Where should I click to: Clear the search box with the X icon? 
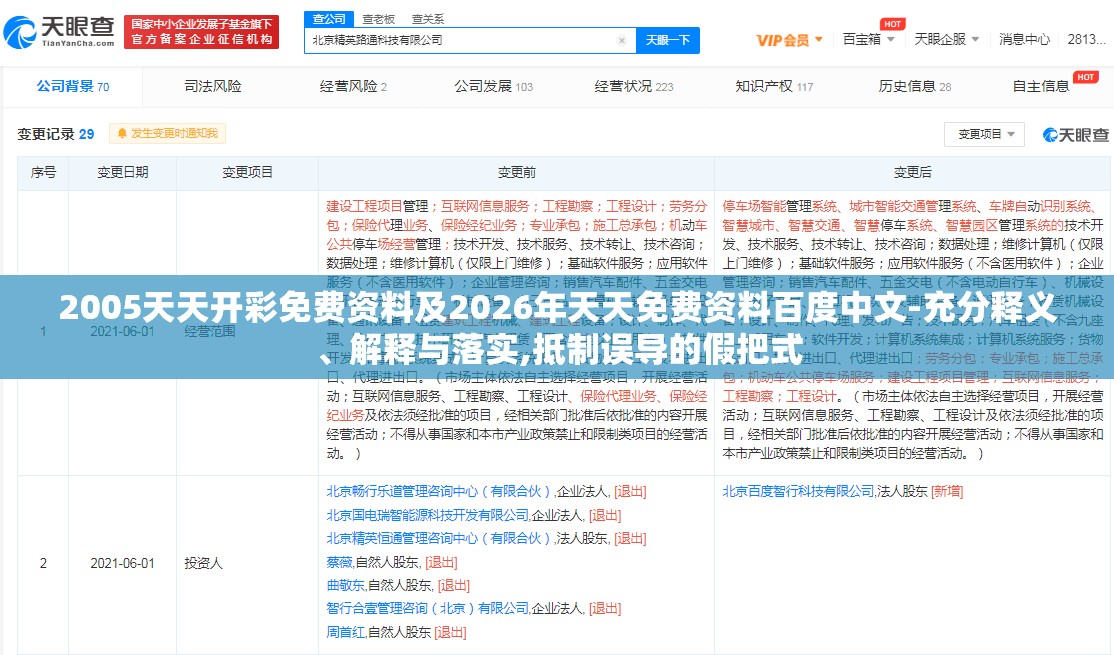[622, 40]
